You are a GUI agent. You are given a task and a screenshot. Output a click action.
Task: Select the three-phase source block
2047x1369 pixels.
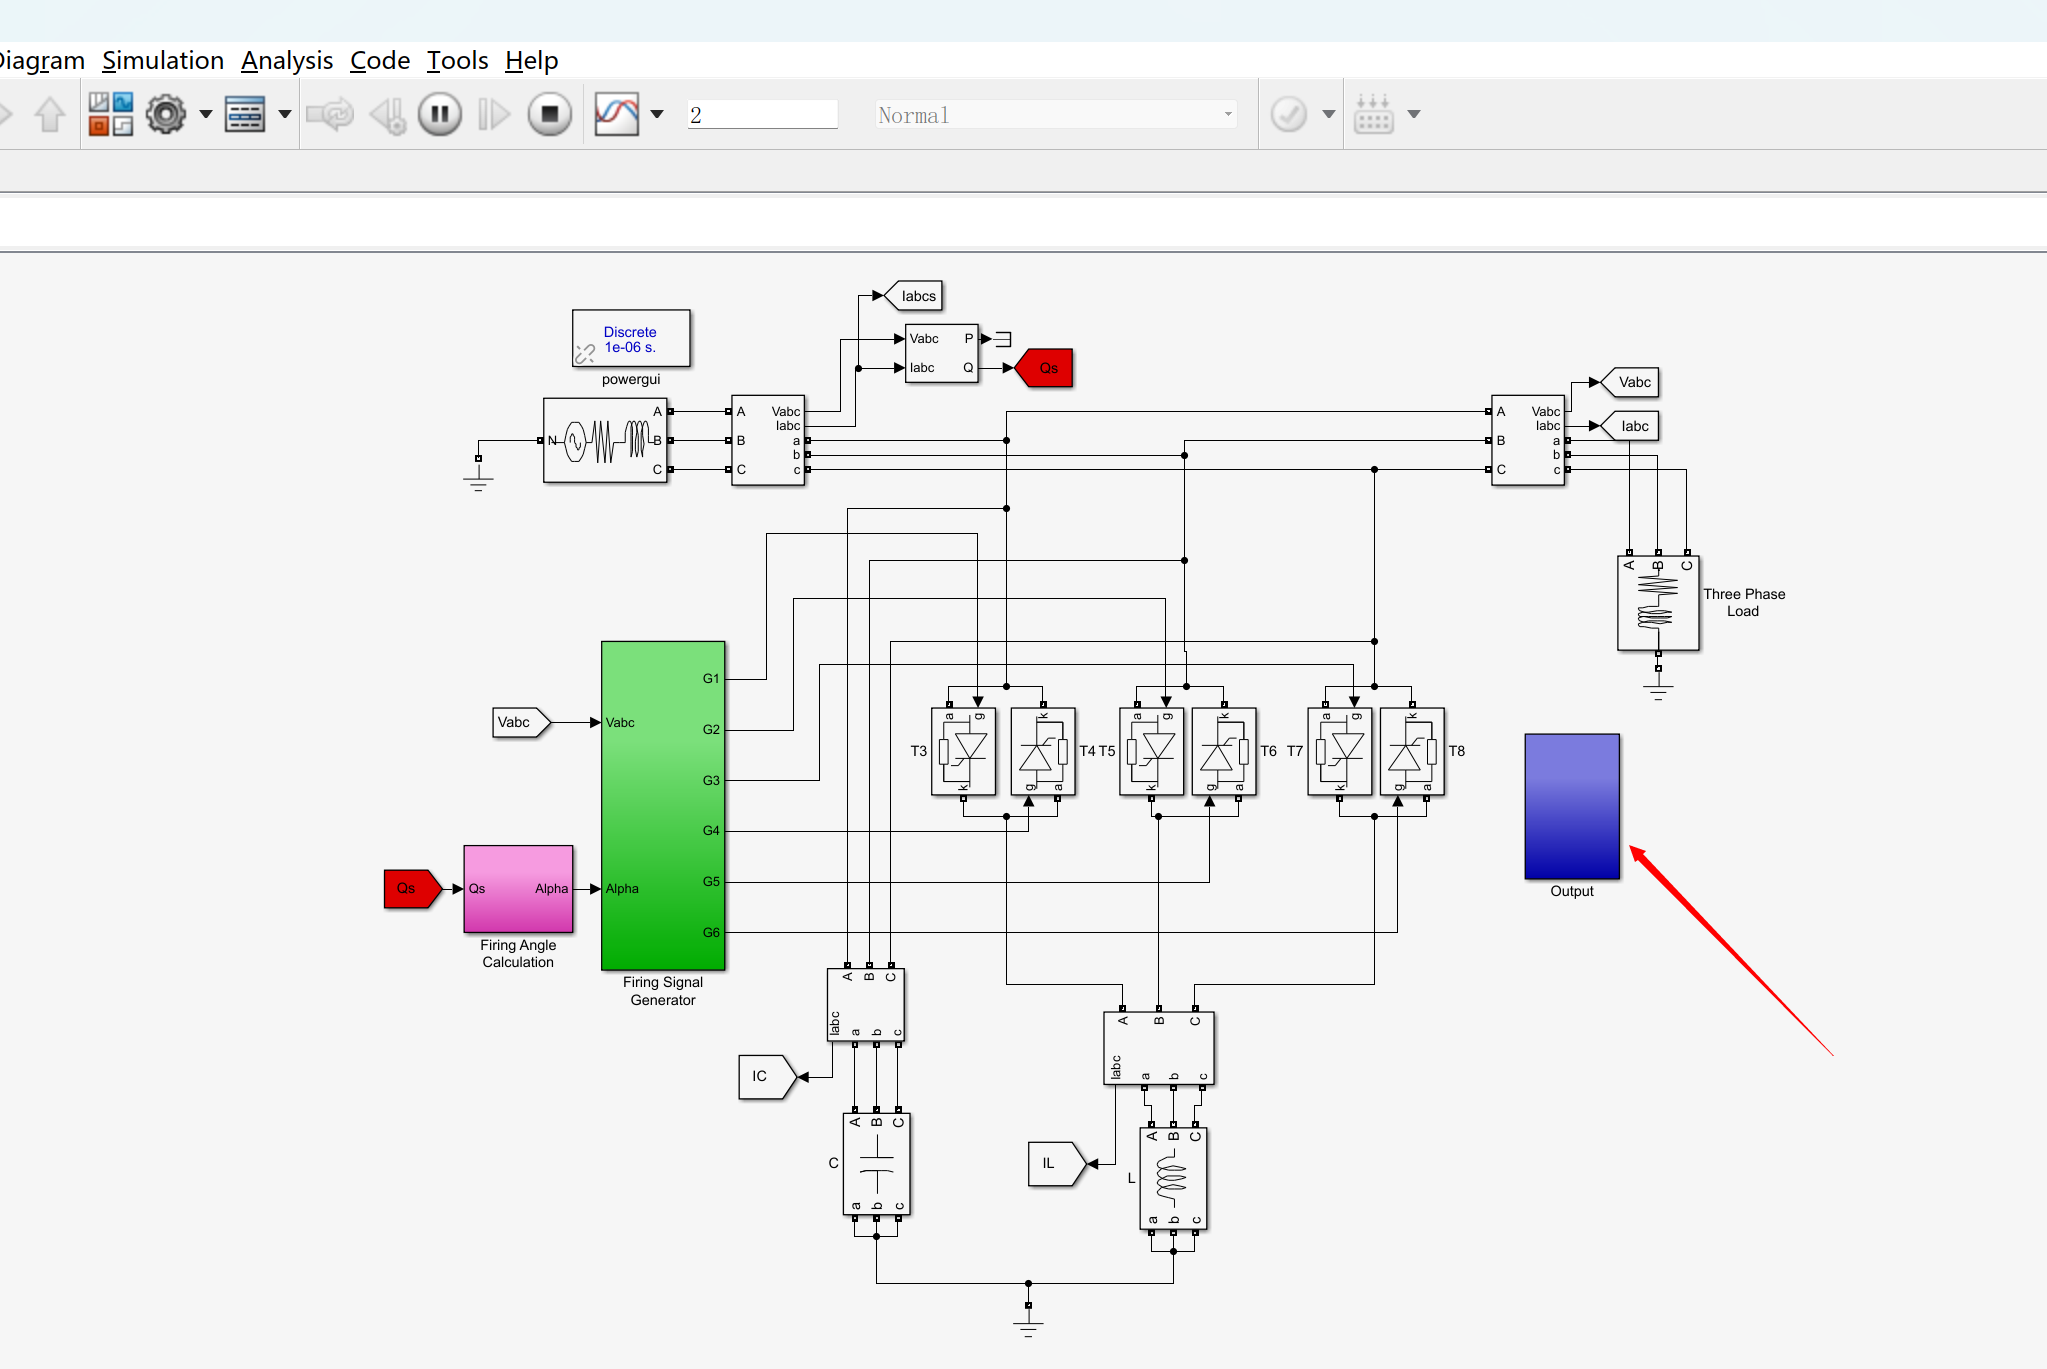[x=605, y=441]
